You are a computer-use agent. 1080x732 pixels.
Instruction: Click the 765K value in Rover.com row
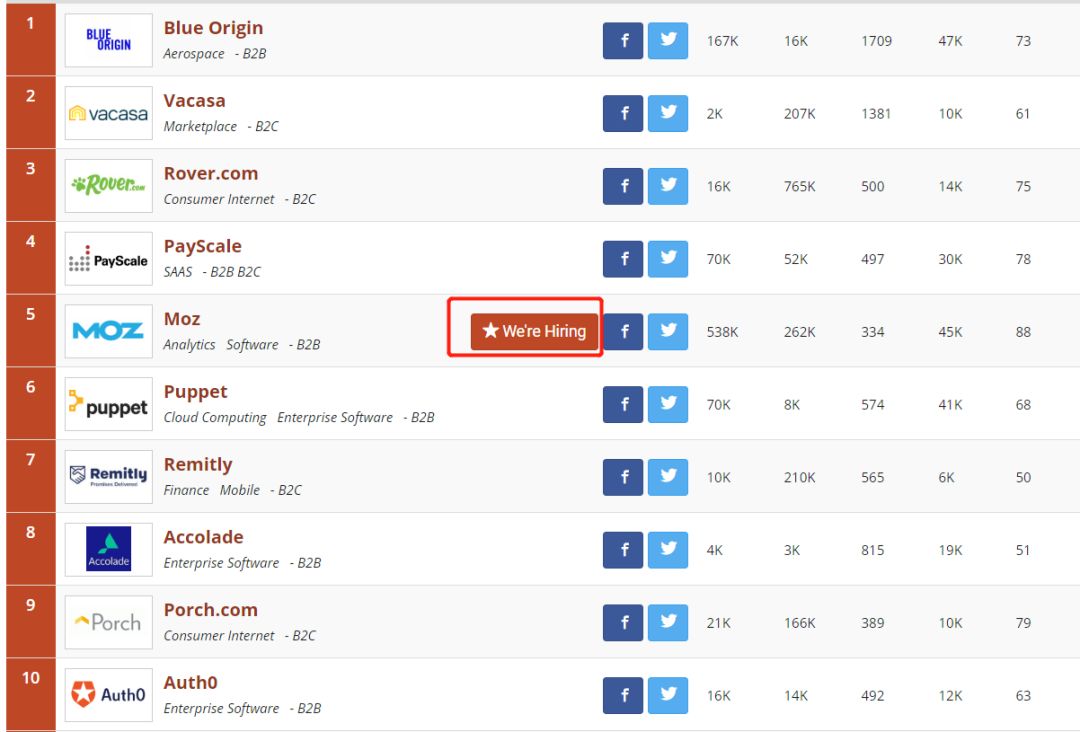[x=799, y=187]
